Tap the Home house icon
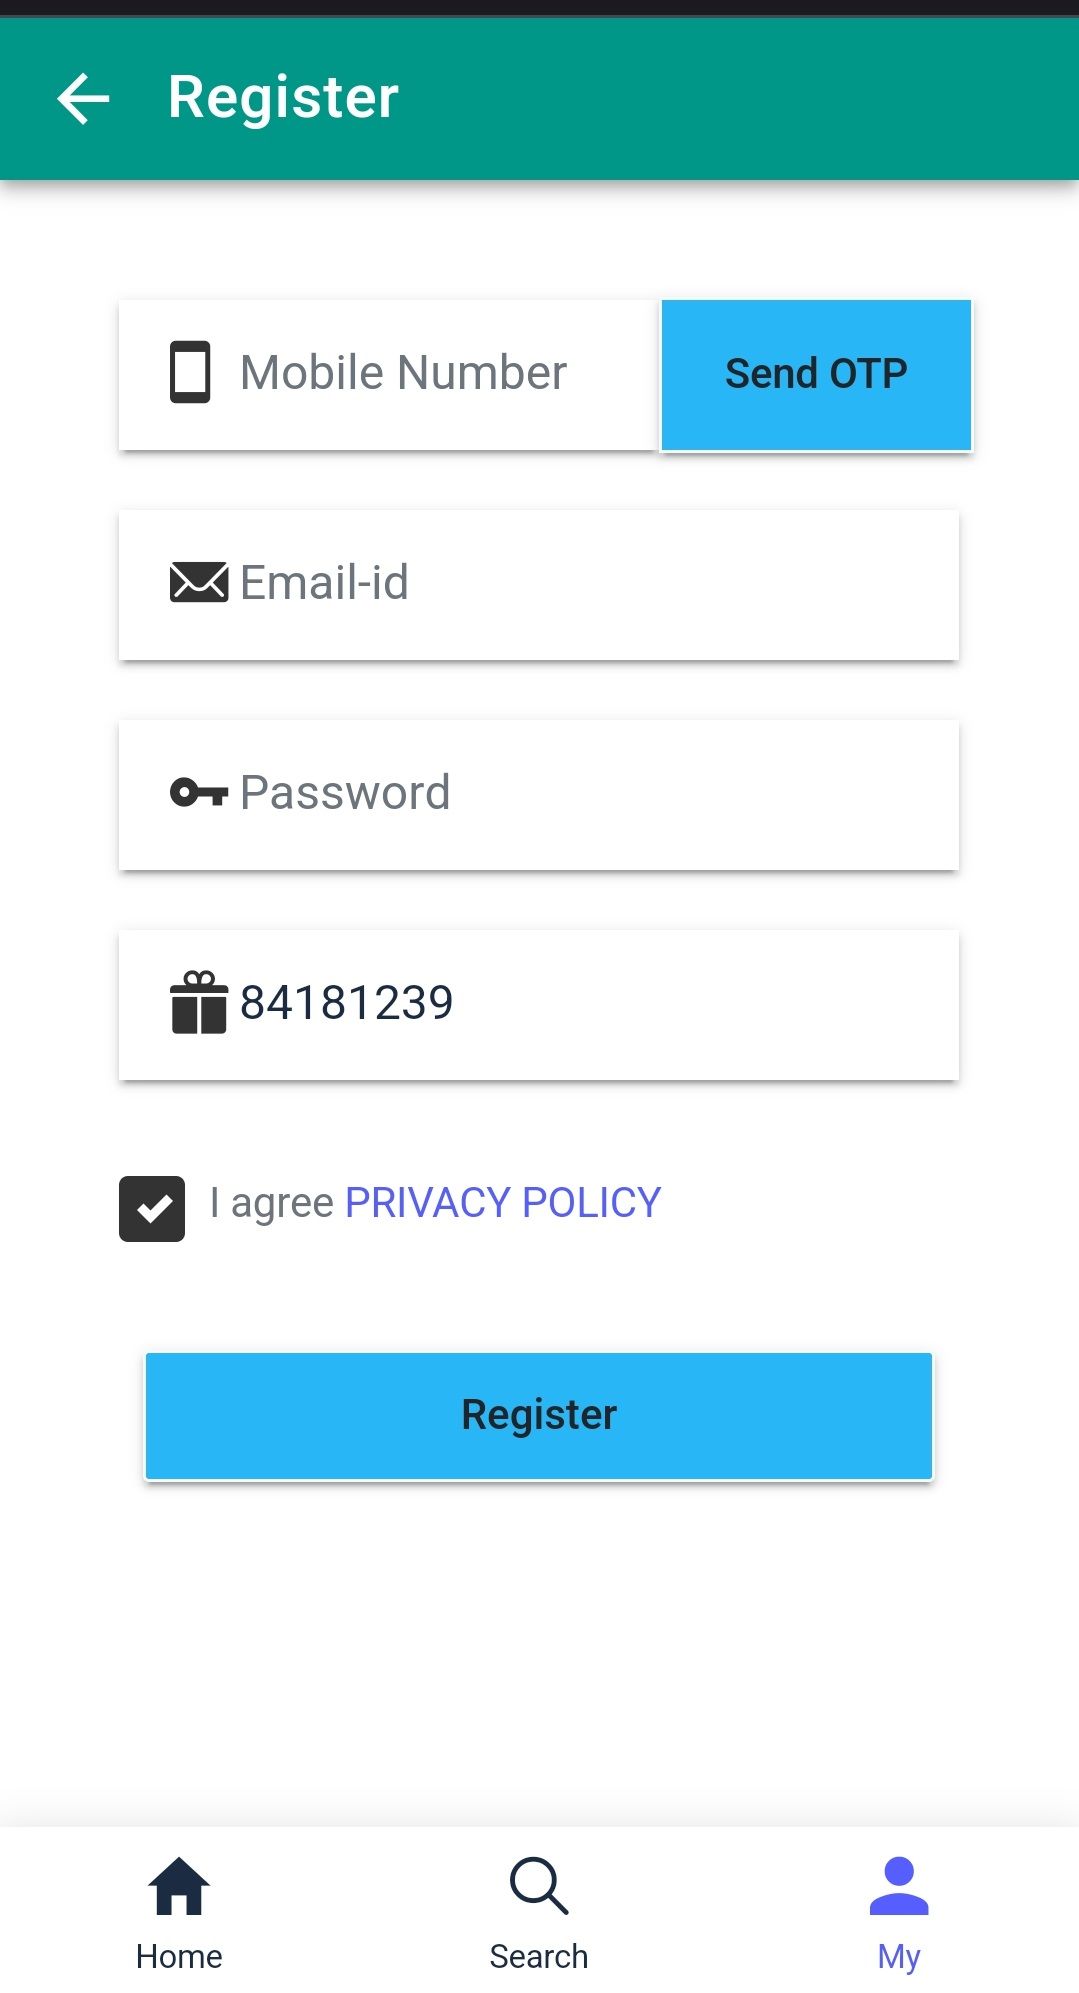Image resolution: width=1079 pixels, height=1993 pixels. coord(179,1886)
